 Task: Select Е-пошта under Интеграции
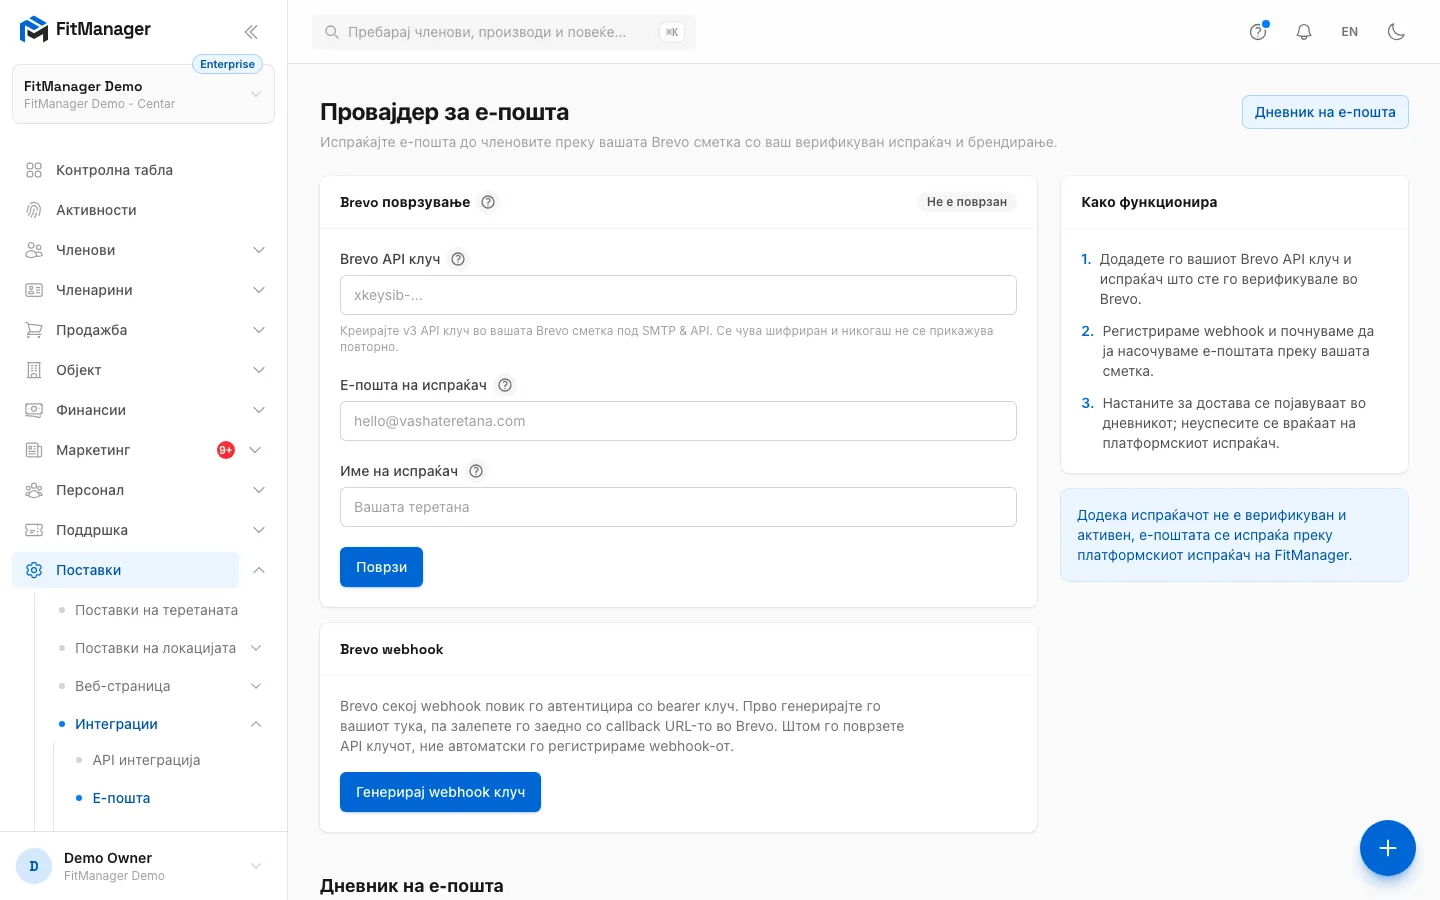click(x=121, y=798)
